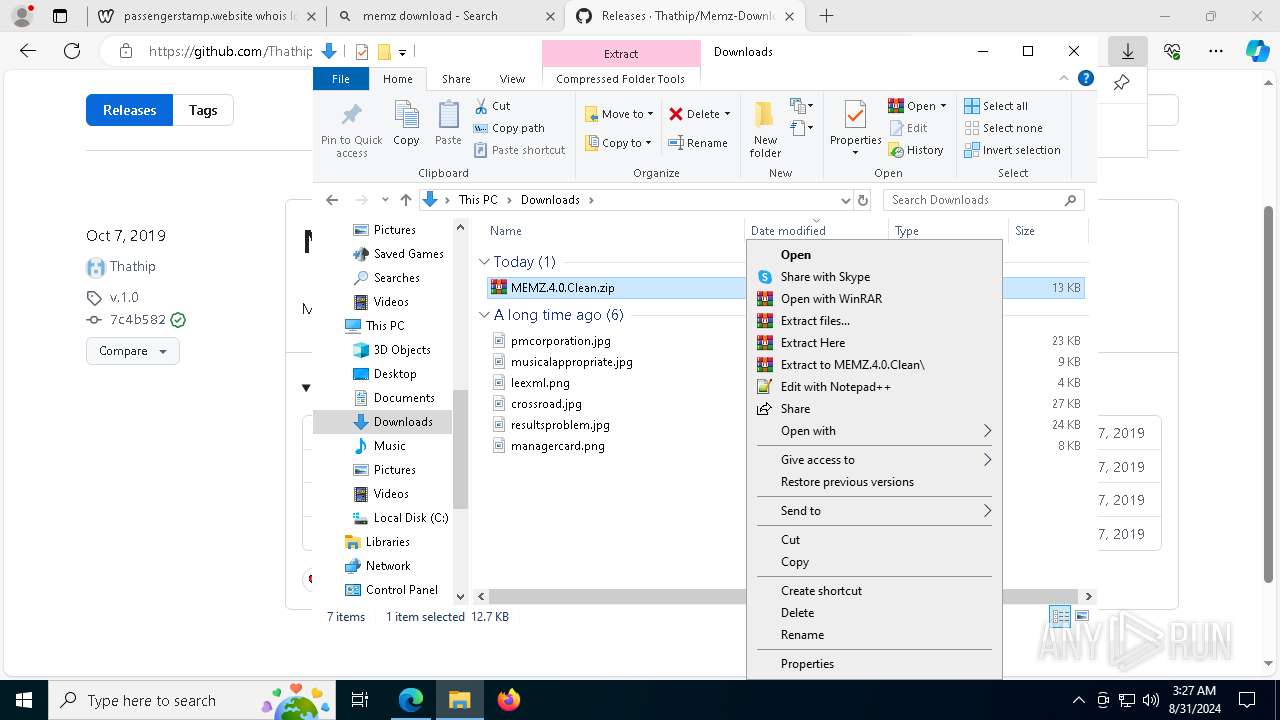Minimize the ribbon with chevron
The image size is (1280, 720).
pyautogui.click(x=1064, y=79)
